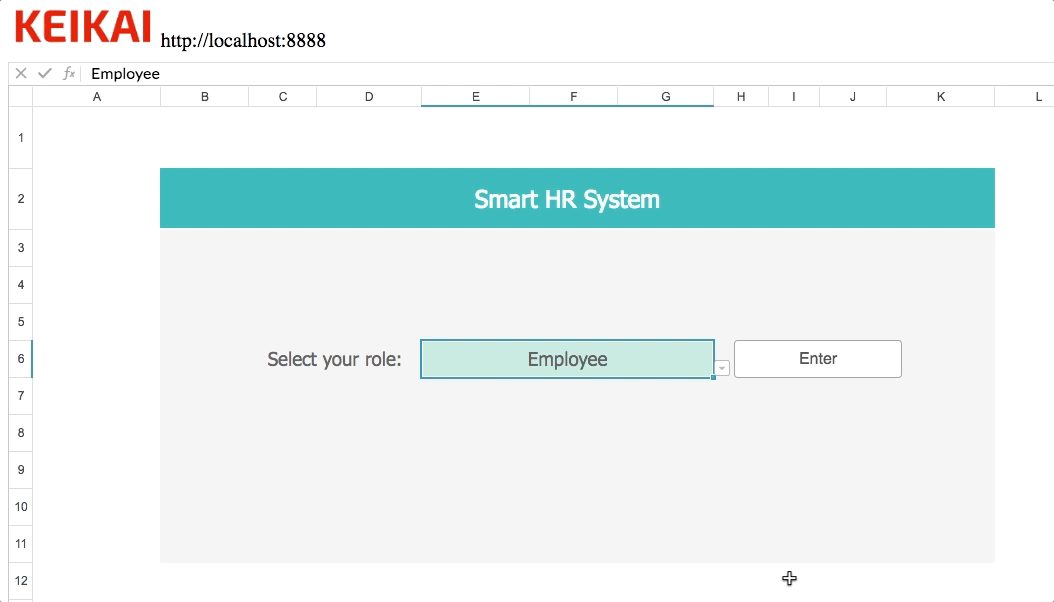This screenshot has height=602, width=1054.
Task: Select row 11 header
Action: (21, 544)
